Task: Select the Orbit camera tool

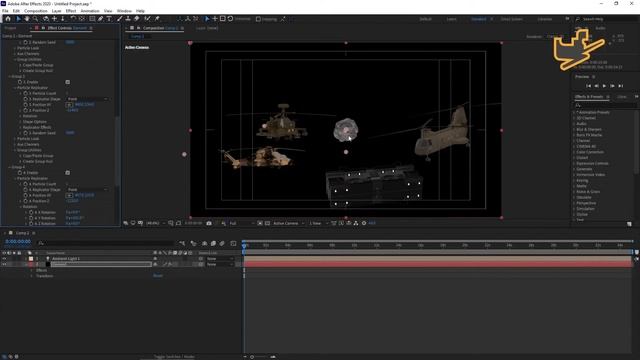Action: click(x=46, y=19)
